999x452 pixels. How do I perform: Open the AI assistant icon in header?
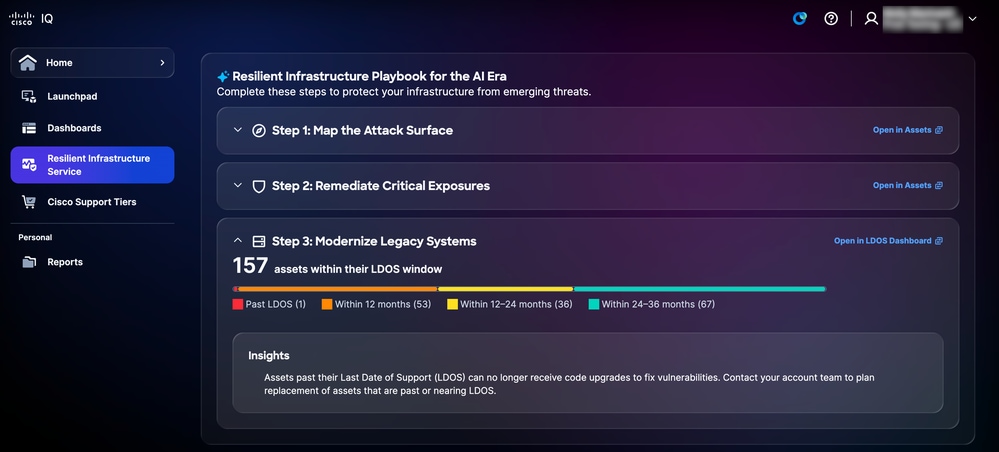pyautogui.click(x=800, y=18)
